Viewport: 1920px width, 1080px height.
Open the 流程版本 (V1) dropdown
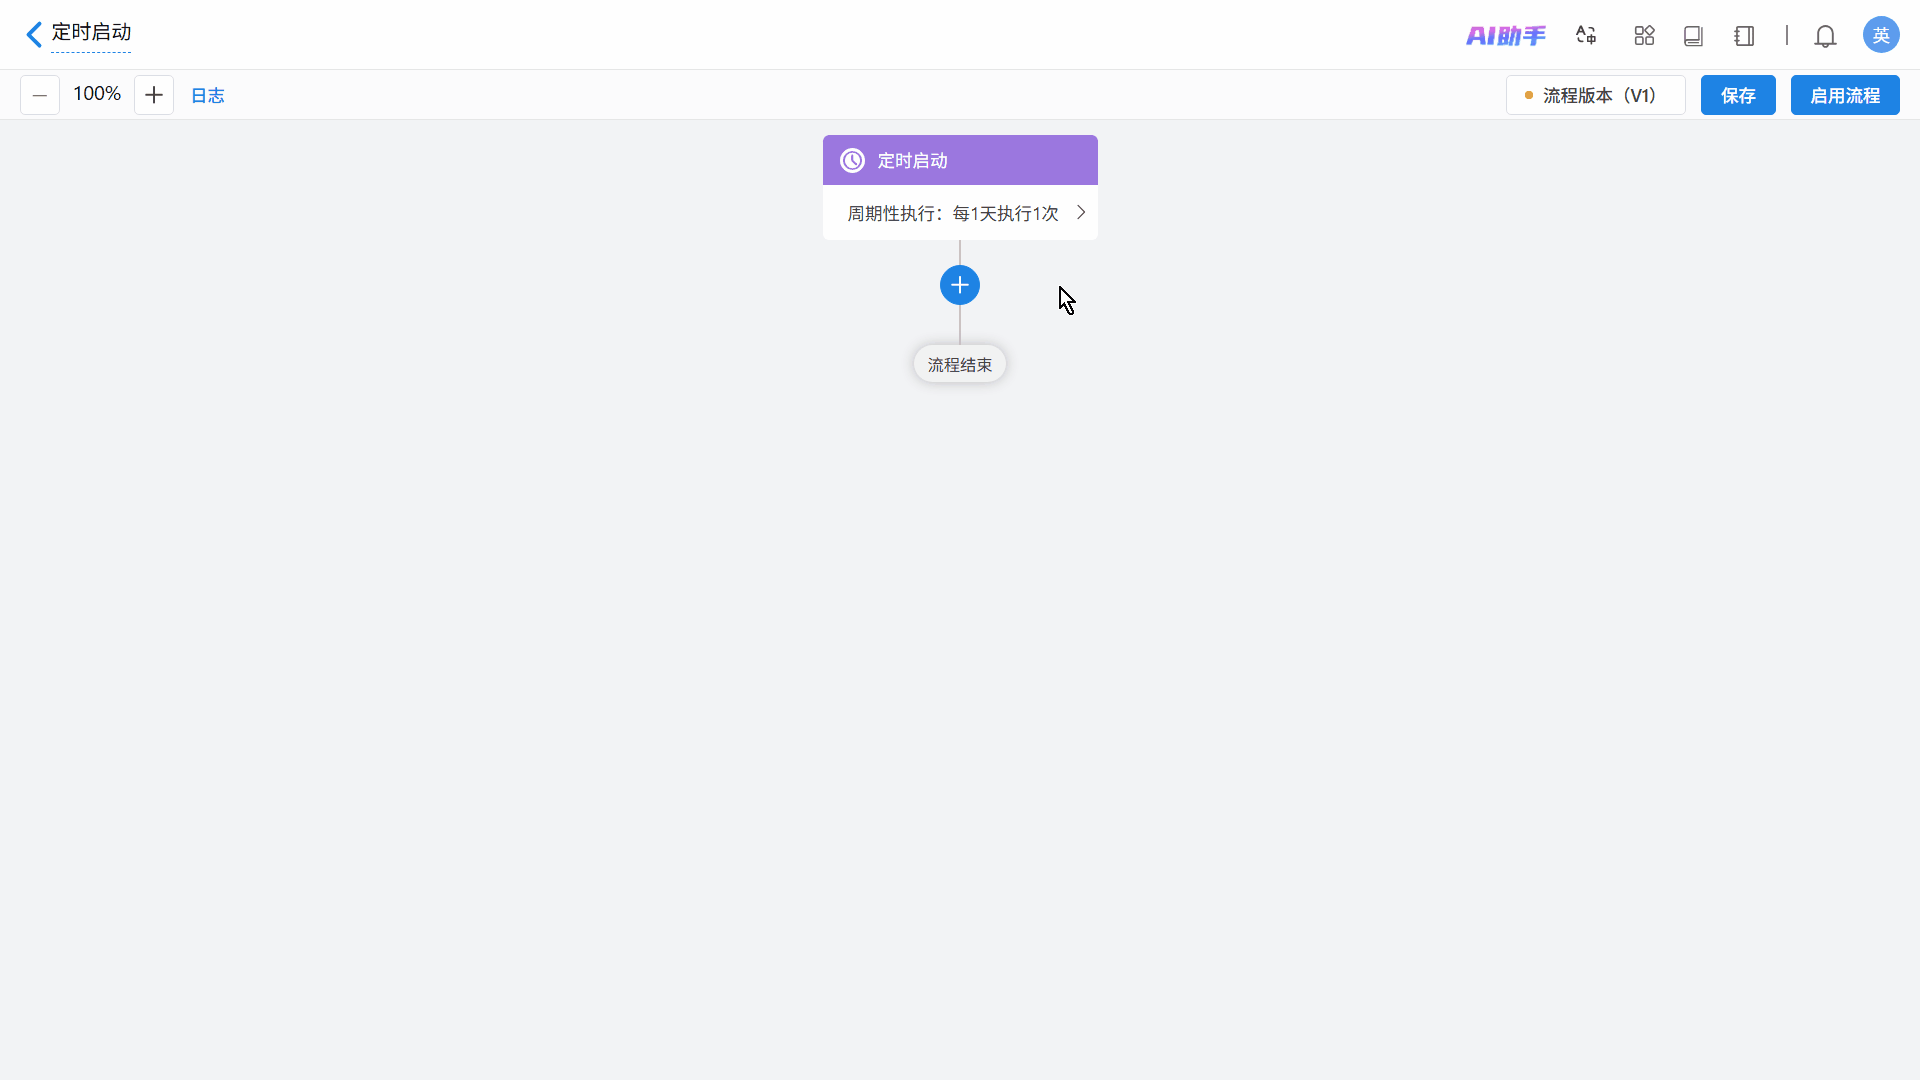click(1595, 95)
